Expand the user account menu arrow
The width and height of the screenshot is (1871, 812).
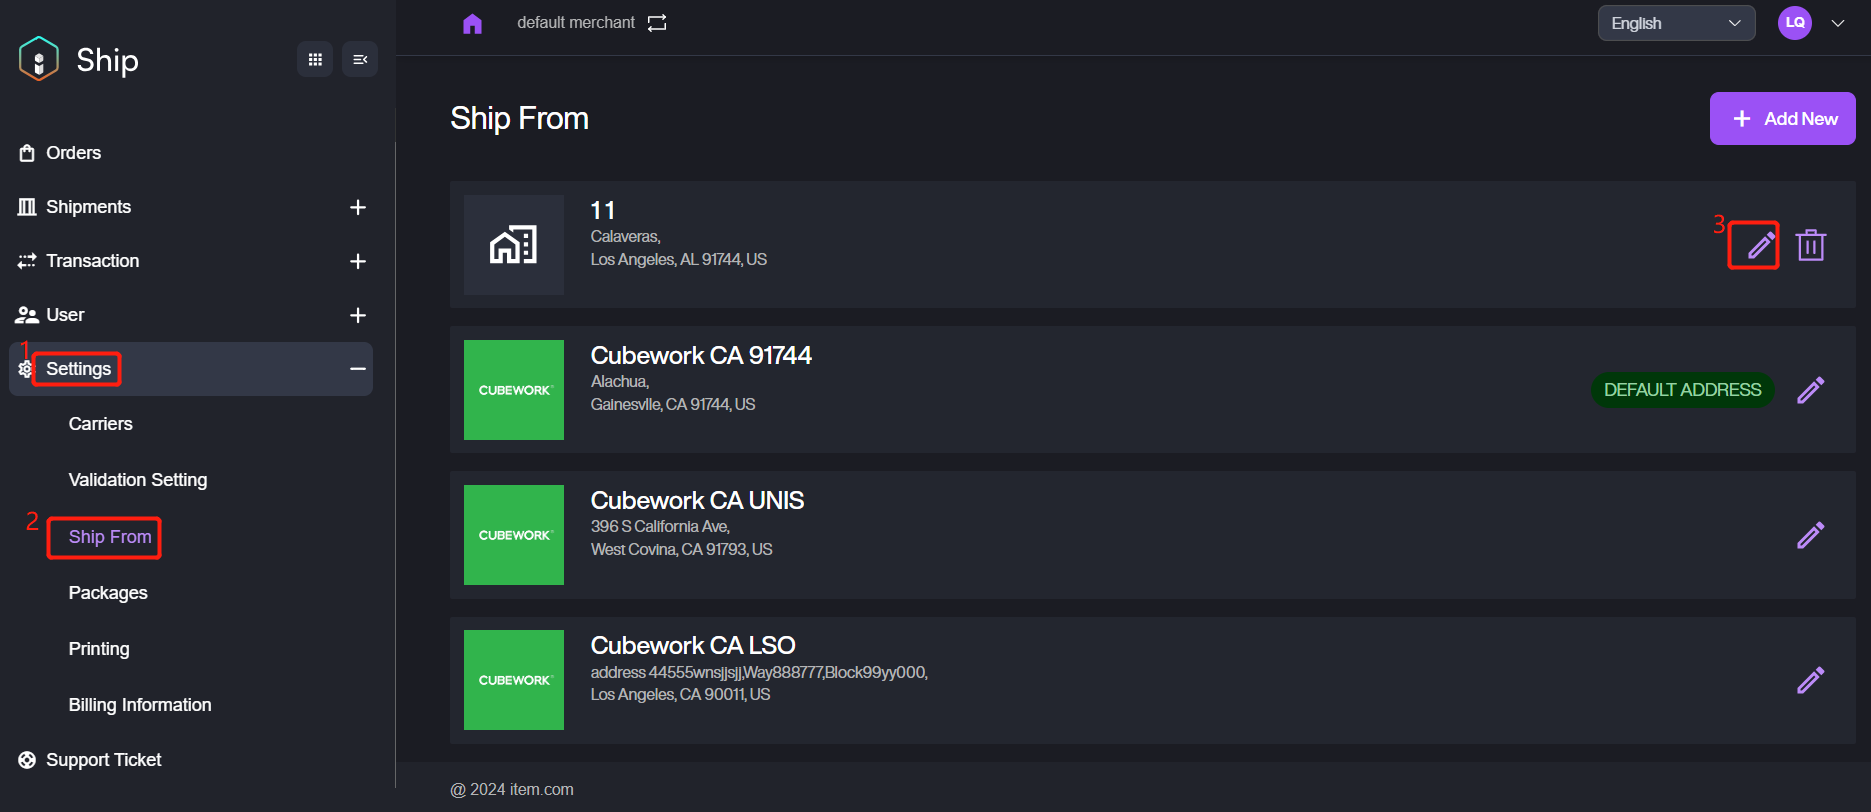tap(1838, 23)
